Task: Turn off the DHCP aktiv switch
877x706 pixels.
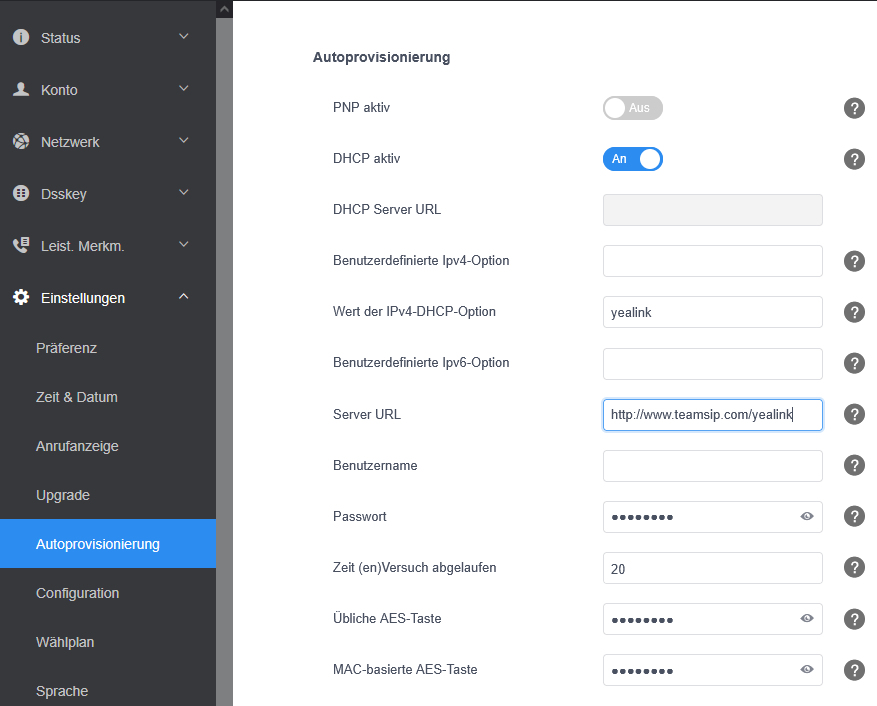Action: pos(632,159)
